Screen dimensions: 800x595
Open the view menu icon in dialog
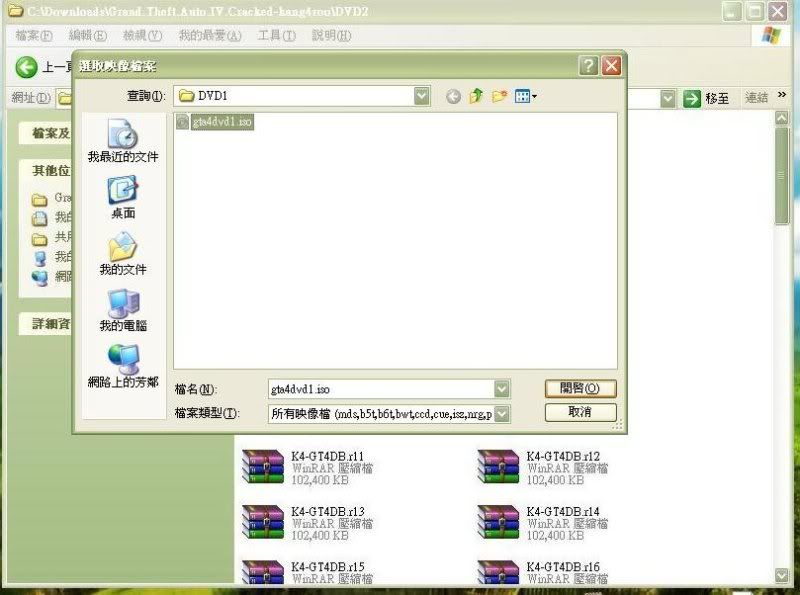coord(526,96)
